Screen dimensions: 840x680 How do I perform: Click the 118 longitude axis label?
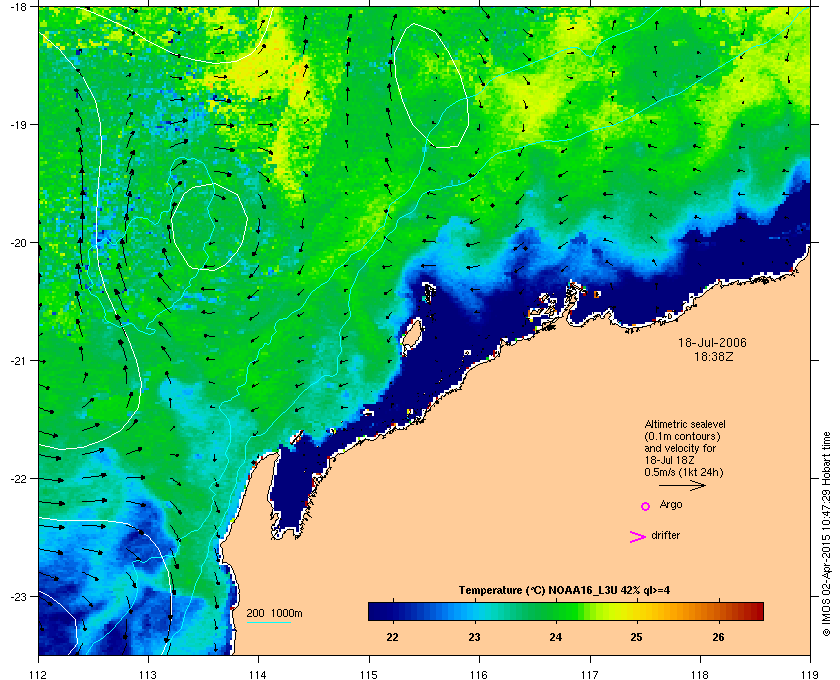(700, 674)
